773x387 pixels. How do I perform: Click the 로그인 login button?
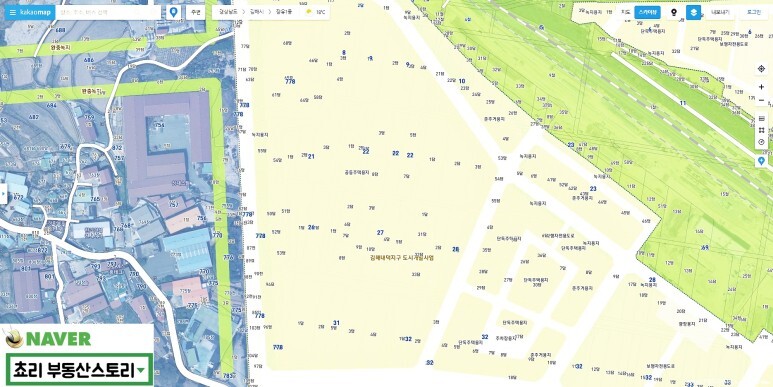pos(754,12)
